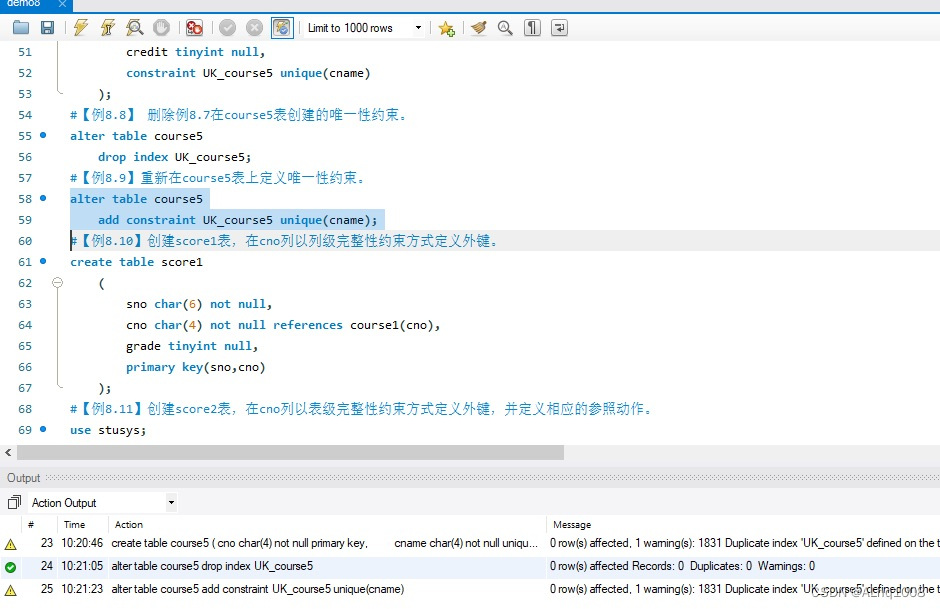Screen dimensions: 940x609
Task: Click line 64 references course1(cno)
Action: tap(356, 325)
